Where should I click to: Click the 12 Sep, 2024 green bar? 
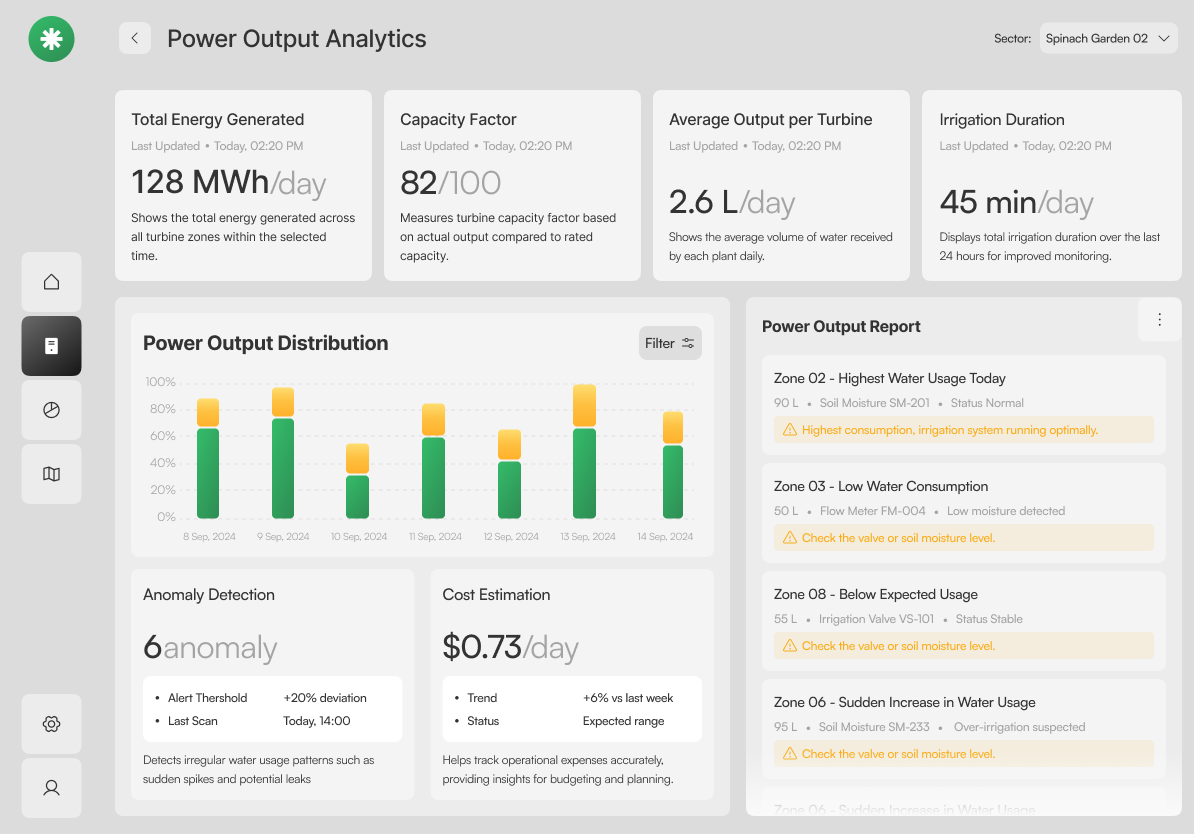coord(509,490)
